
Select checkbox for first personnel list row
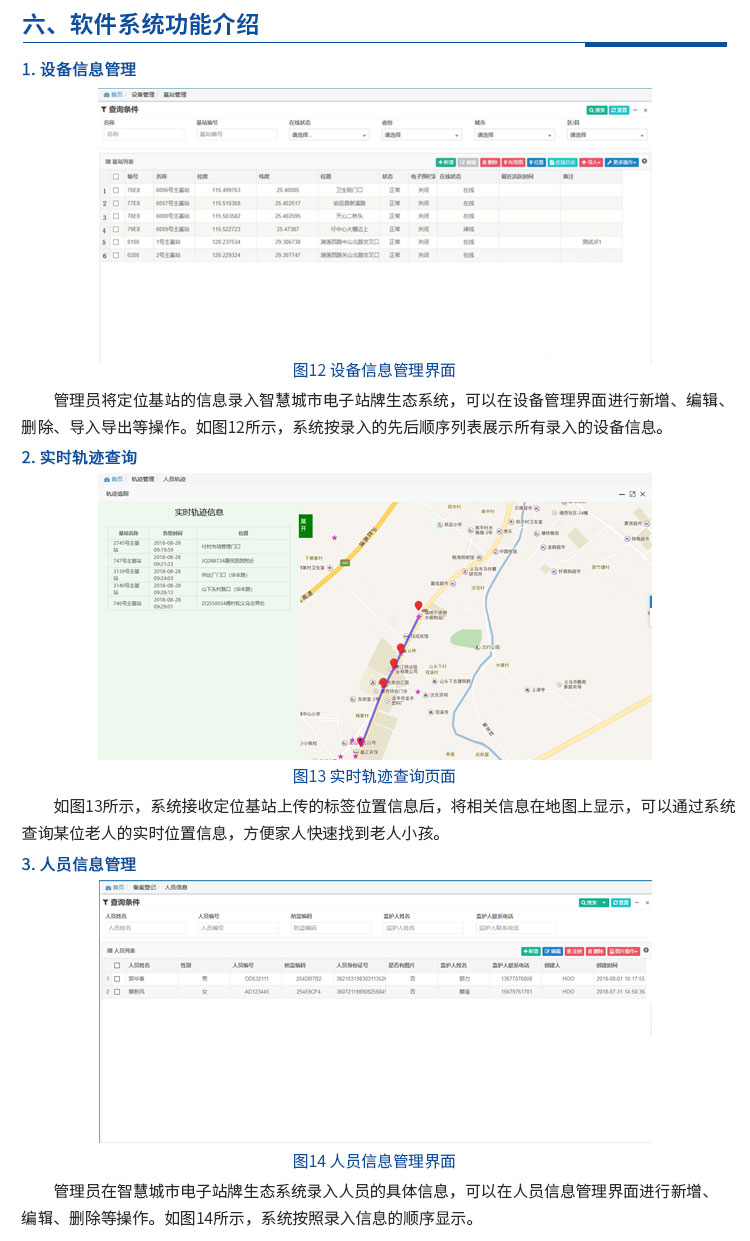coord(116,978)
